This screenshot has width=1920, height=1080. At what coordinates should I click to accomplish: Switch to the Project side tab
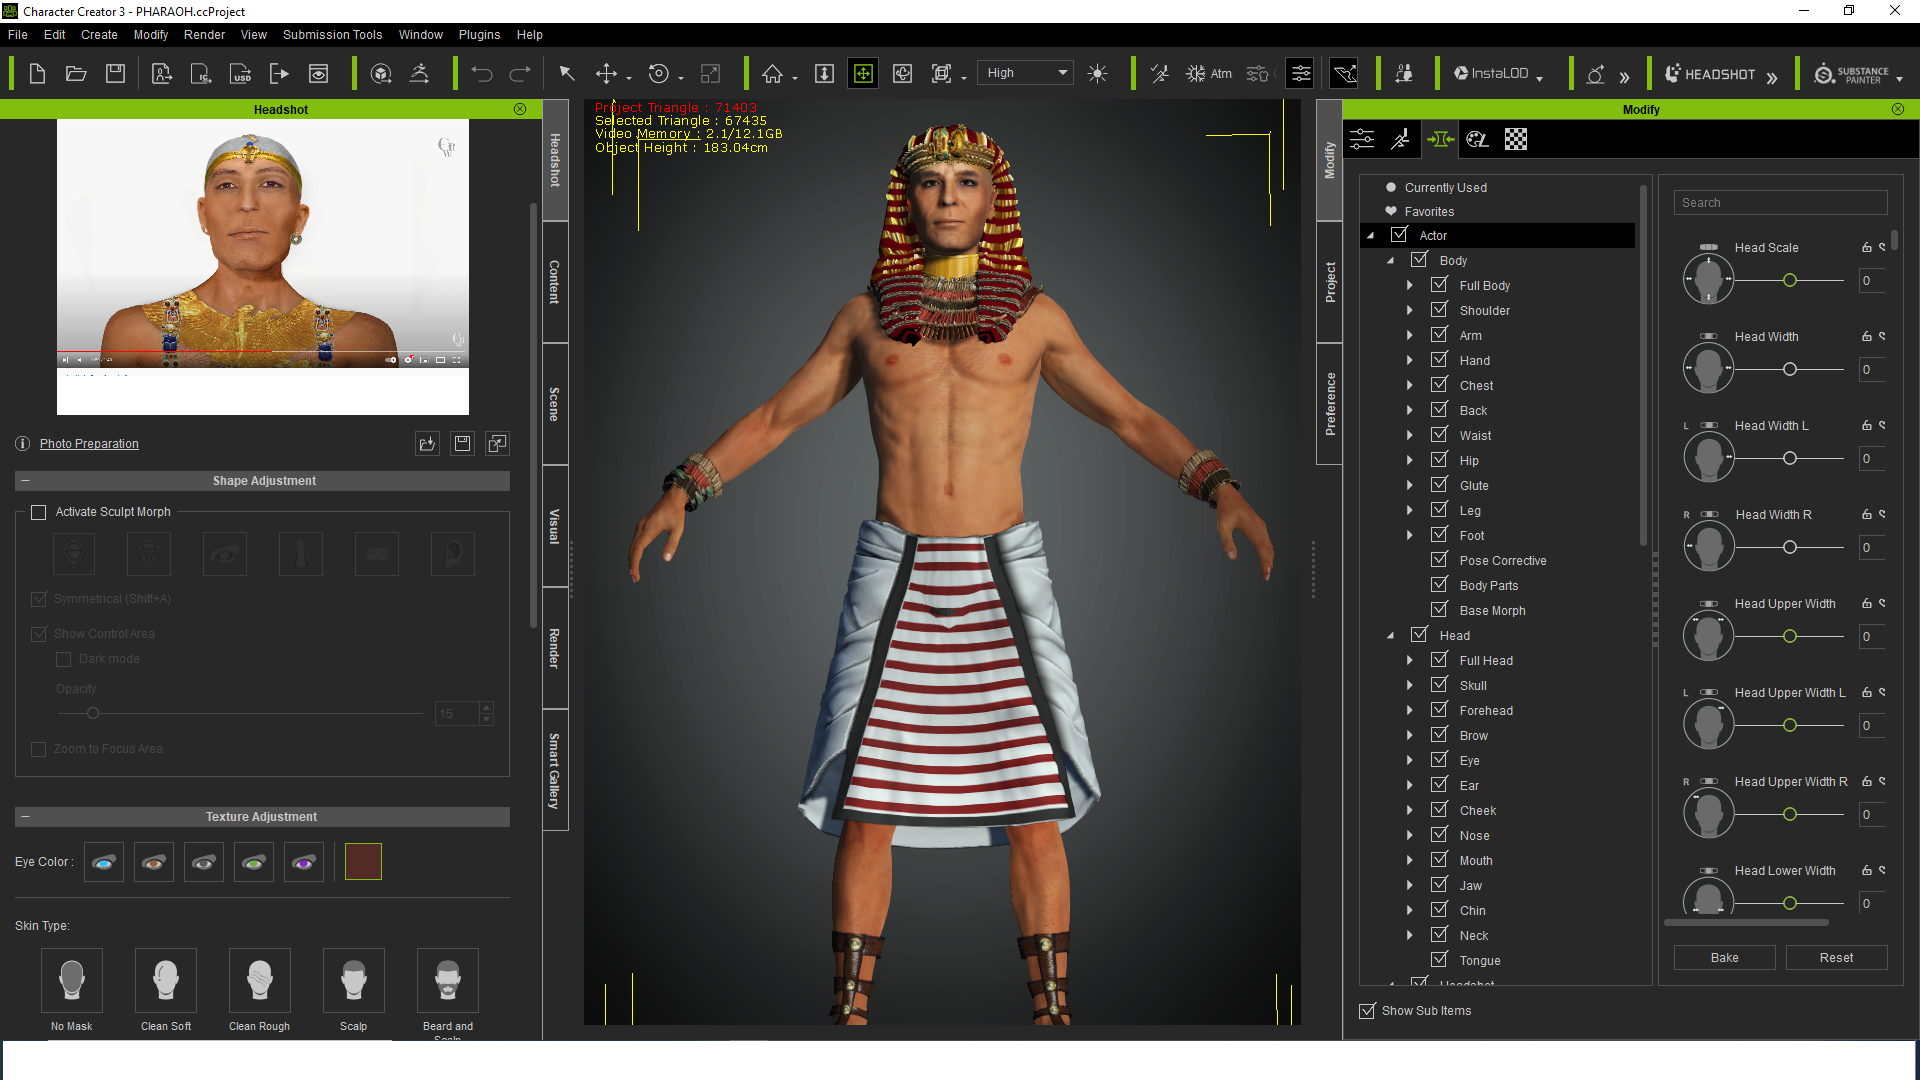(x=1330, y=282)
